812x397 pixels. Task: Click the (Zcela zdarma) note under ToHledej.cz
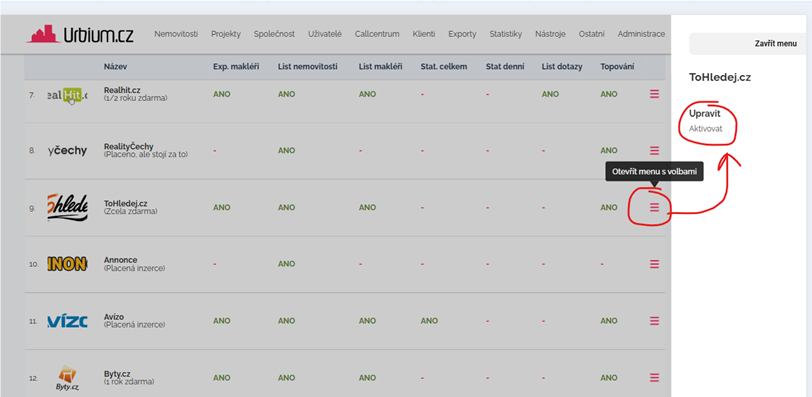(x=131, y=212)
